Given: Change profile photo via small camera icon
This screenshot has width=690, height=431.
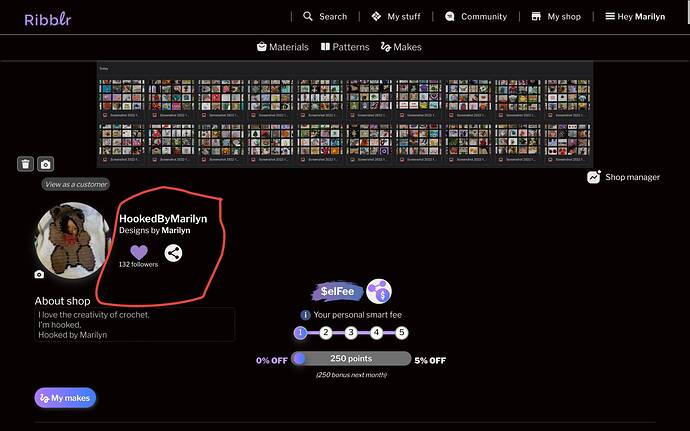Looking at the screenshot, I should pos(39,274).
